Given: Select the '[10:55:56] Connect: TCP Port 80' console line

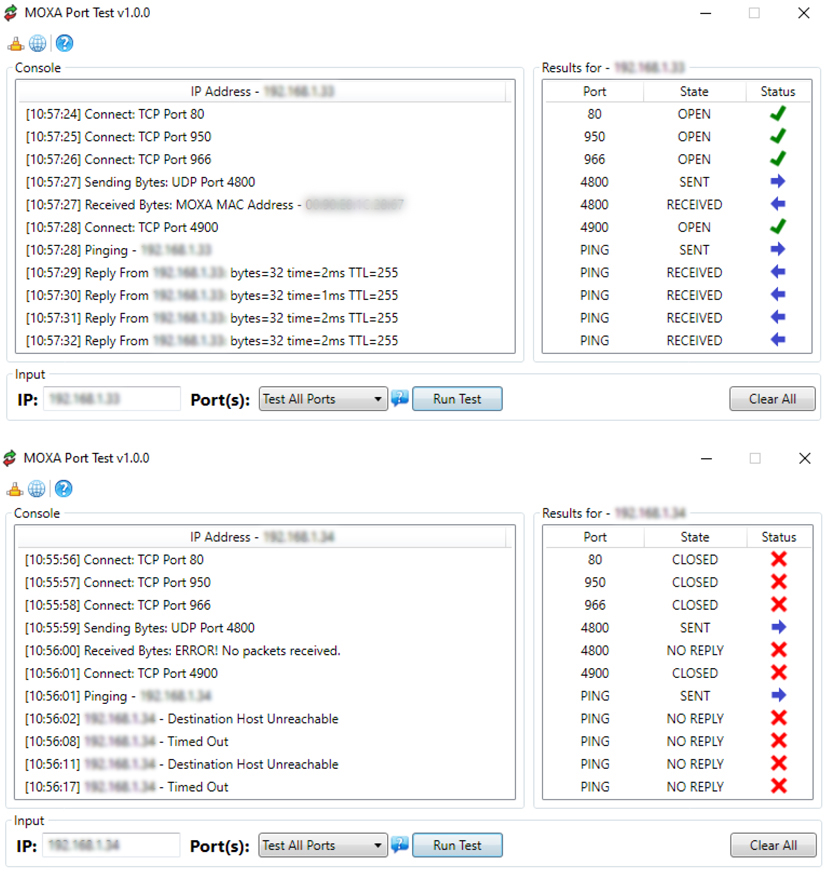Looking at the screenshot, I should (114, 560).
